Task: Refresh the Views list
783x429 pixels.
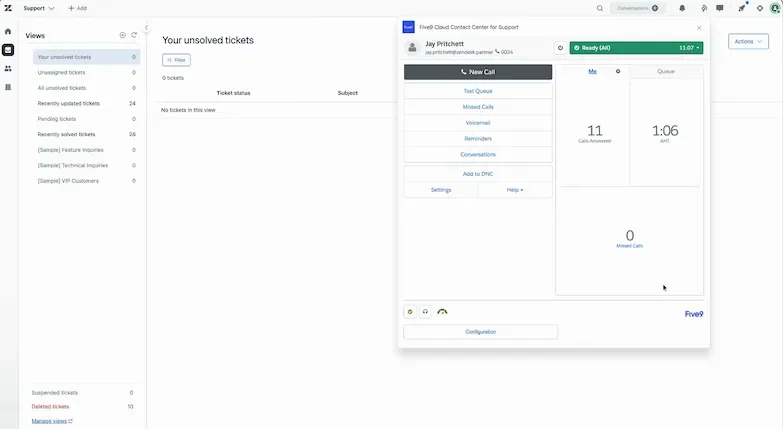Action: [x=134, y=35]
